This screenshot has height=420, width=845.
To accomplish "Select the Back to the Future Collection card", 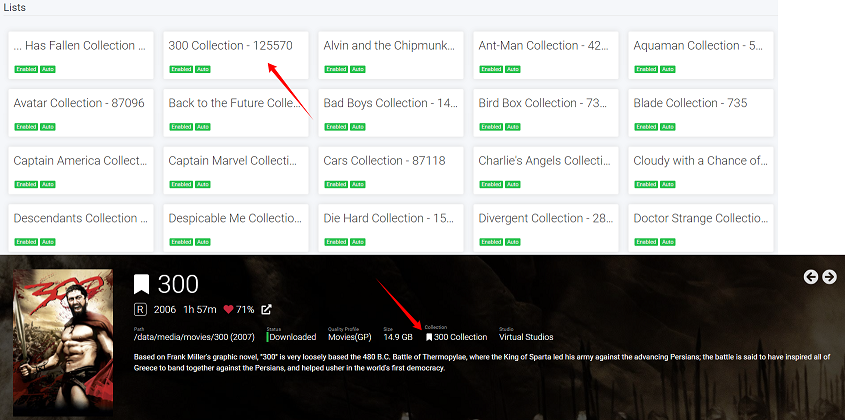I will pos(236,112).
